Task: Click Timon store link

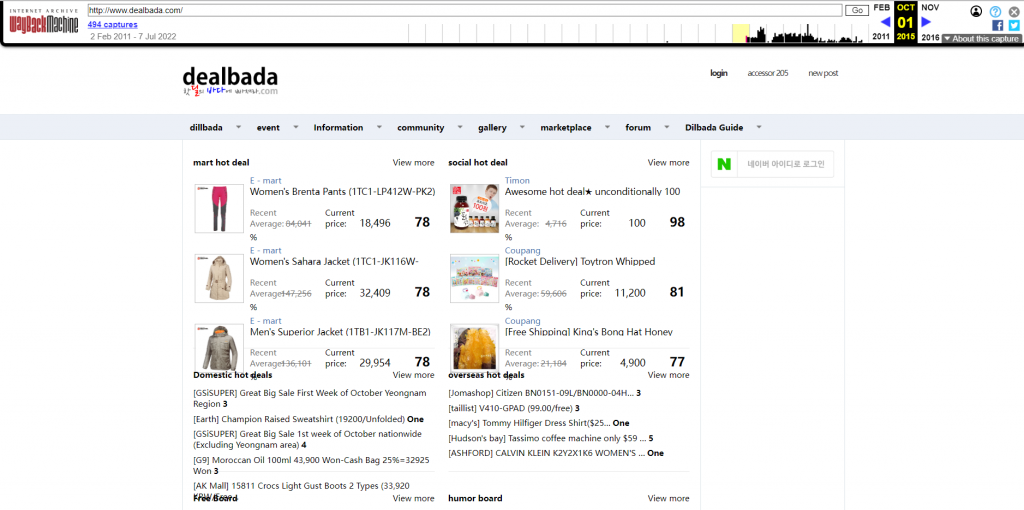Action: click(517, 180)
